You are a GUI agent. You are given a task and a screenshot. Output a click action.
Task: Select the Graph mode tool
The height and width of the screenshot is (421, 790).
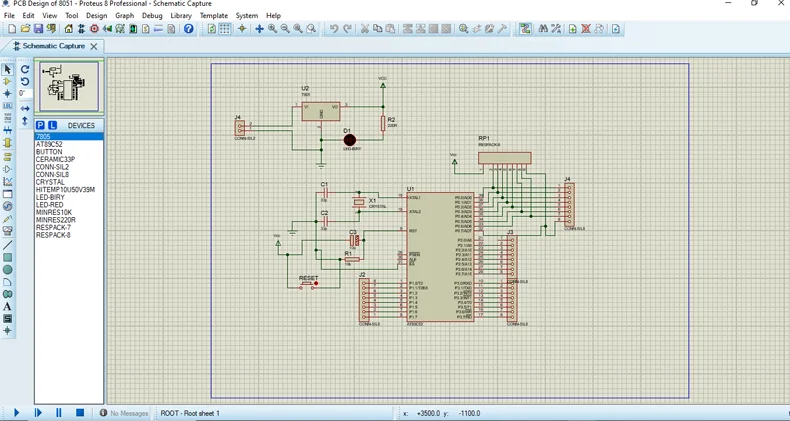pyautogui.click(x=8, y=182)
